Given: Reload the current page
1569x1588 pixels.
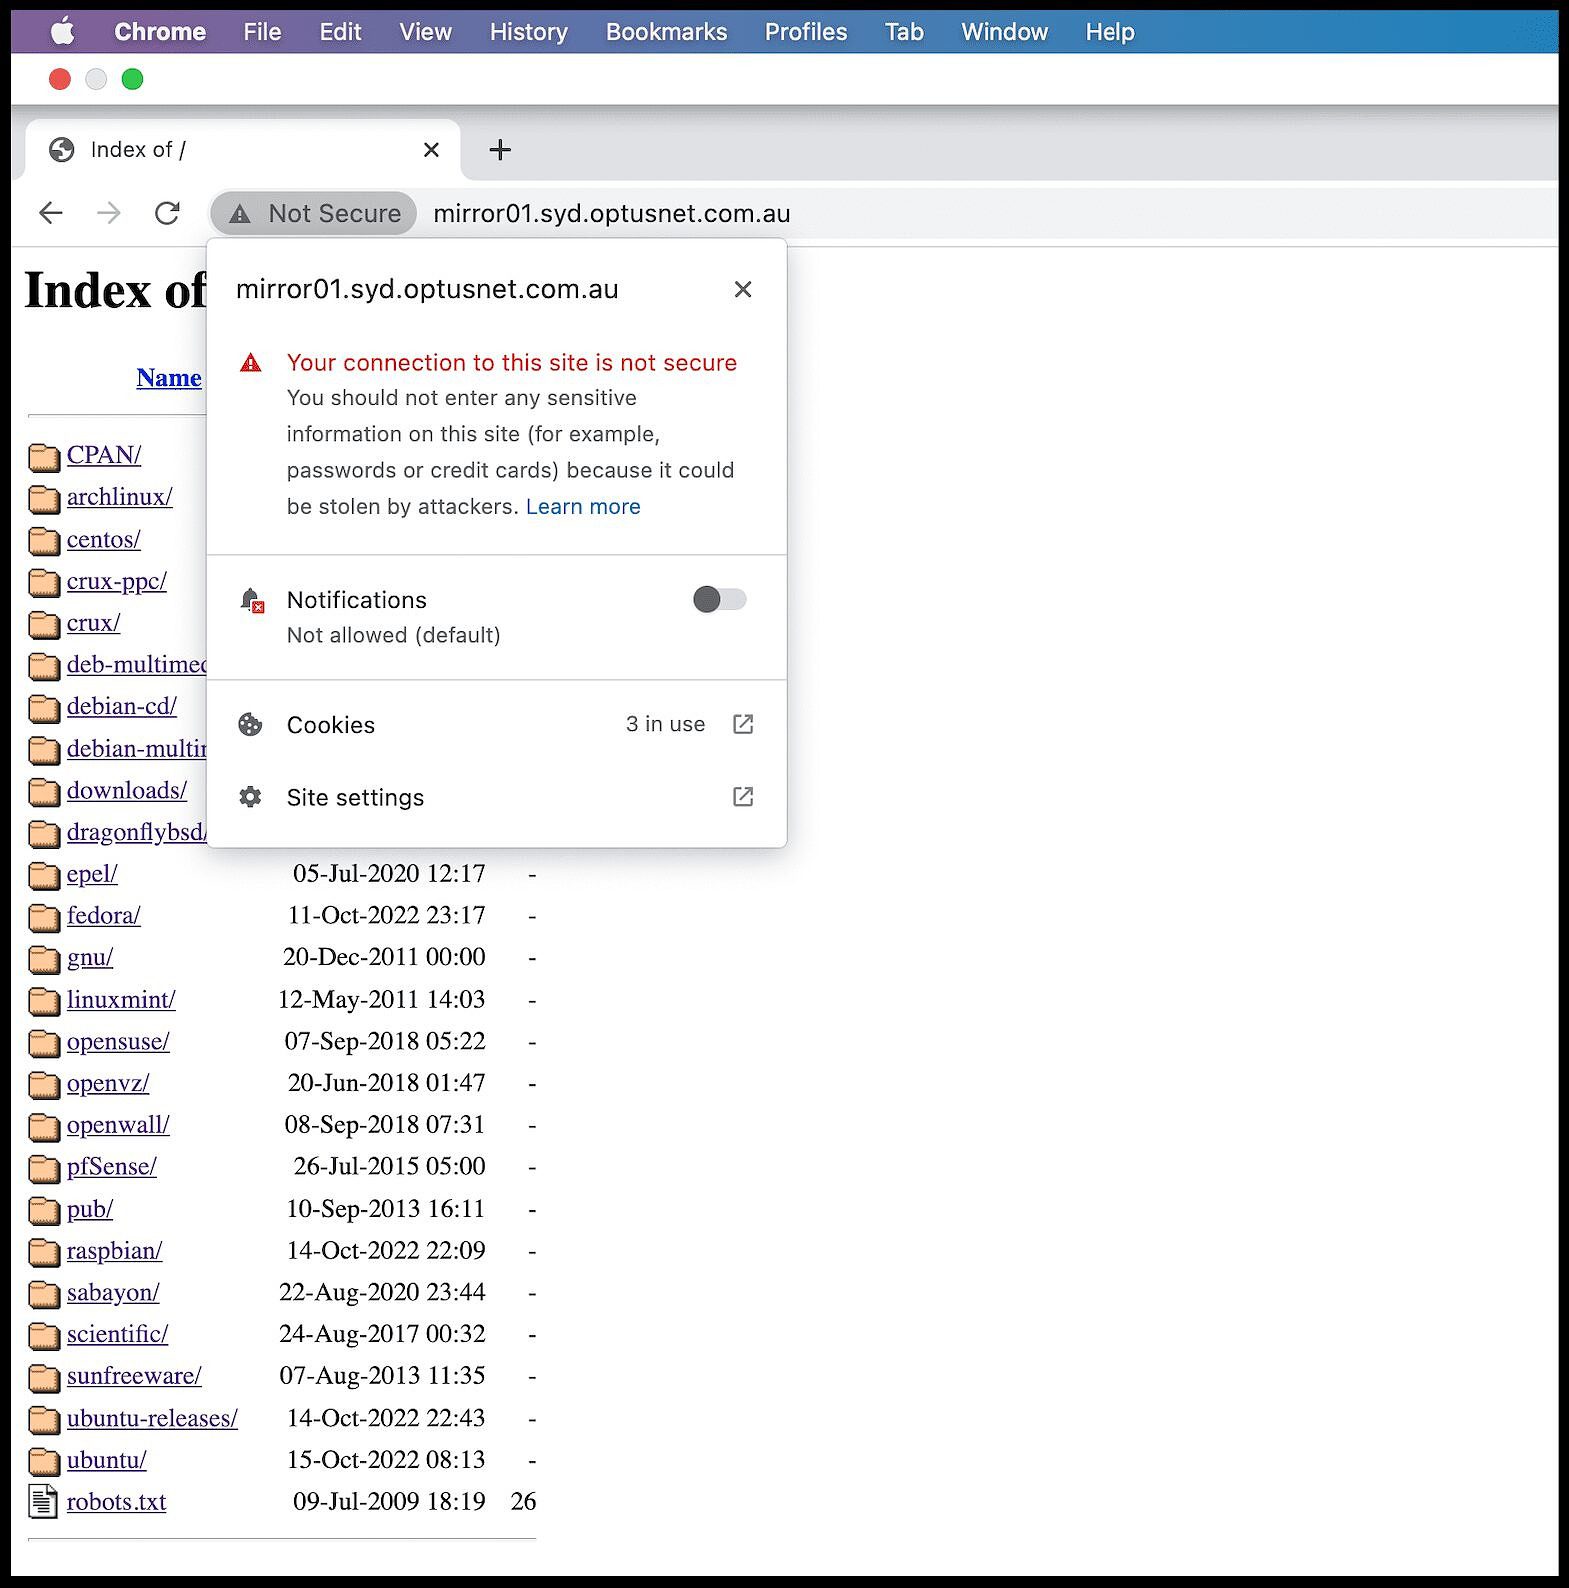Looking at the screenshot, I should (x=167, y=213).
